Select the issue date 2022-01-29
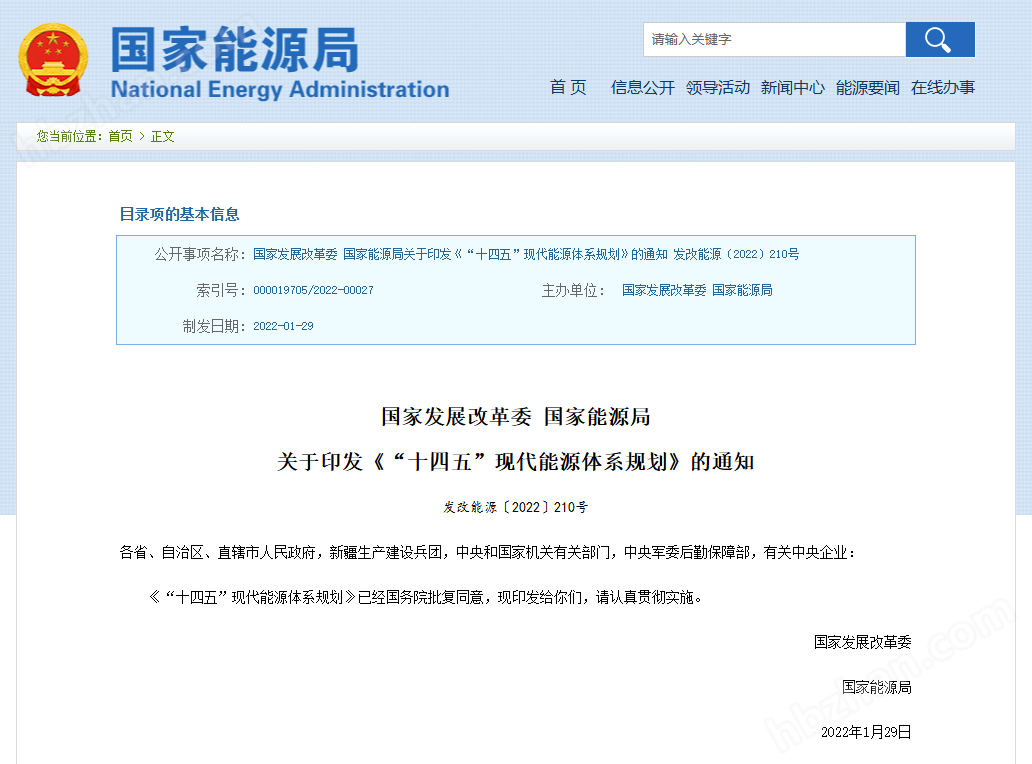Image resolution: width=1032 pixels, height=764 pixels. coord(283,326)
